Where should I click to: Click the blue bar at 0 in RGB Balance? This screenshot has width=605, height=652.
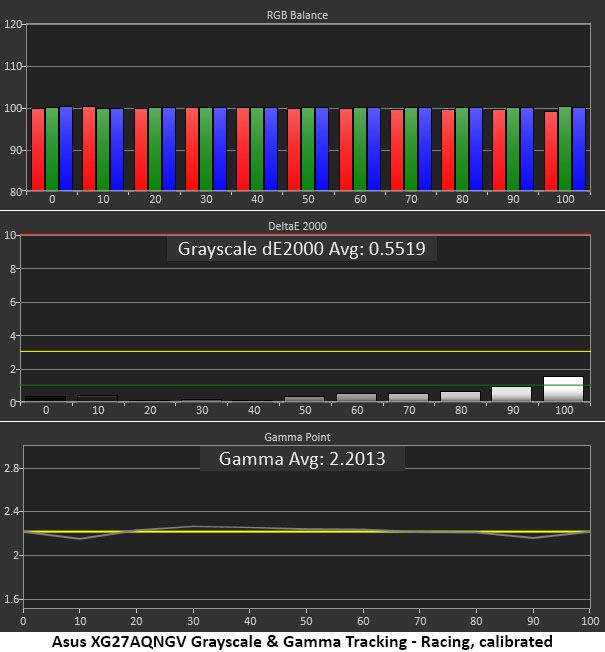point(66,149)
